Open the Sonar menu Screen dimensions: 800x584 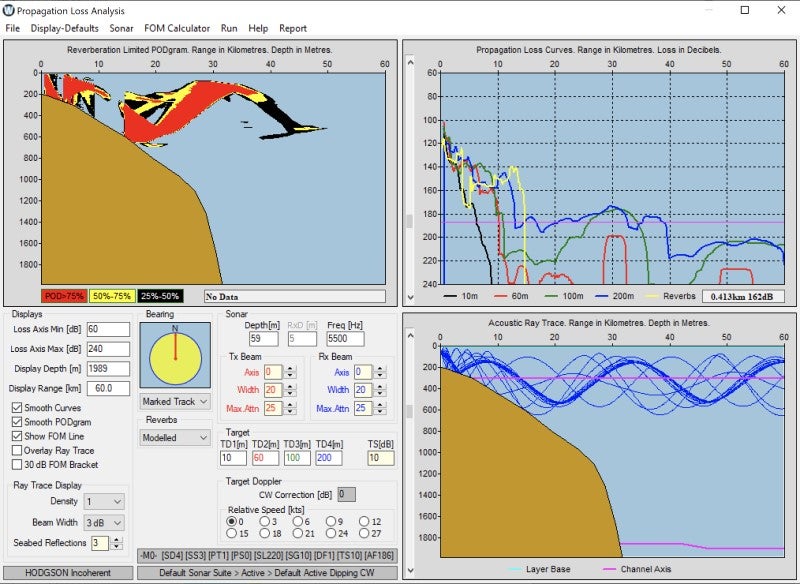(x=121, y=28)
